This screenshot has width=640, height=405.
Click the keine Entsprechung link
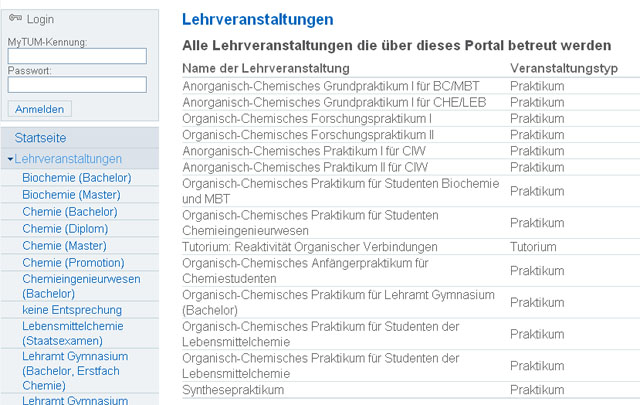72,310
